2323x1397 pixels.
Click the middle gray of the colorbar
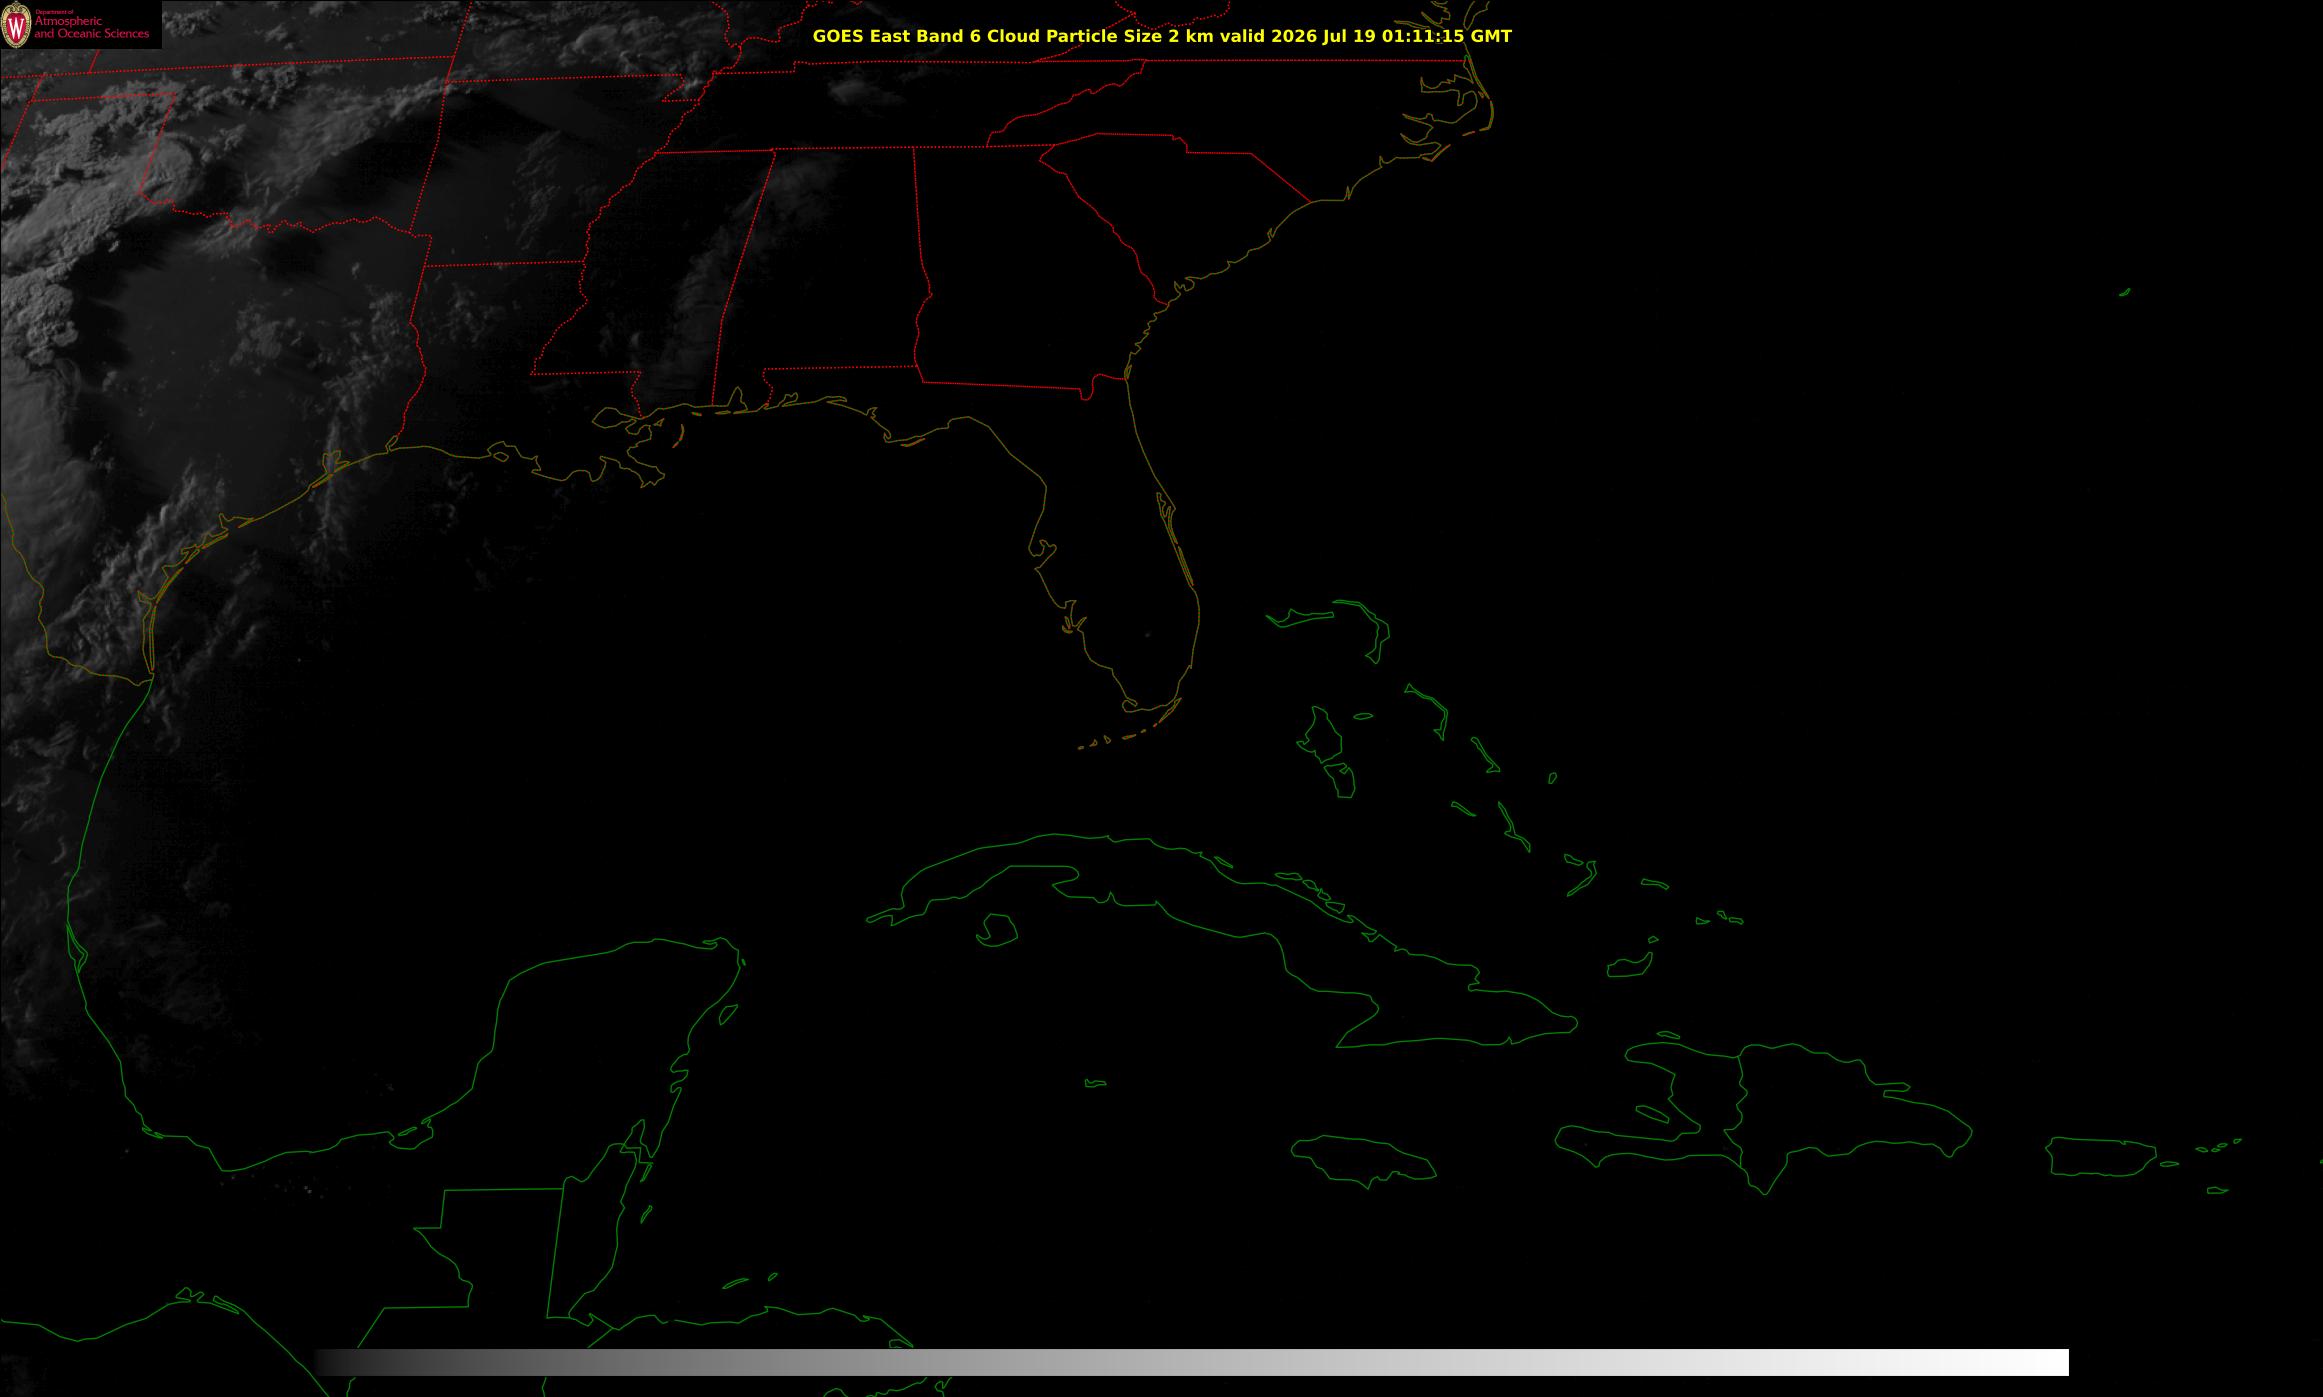coord(1192,1362)
